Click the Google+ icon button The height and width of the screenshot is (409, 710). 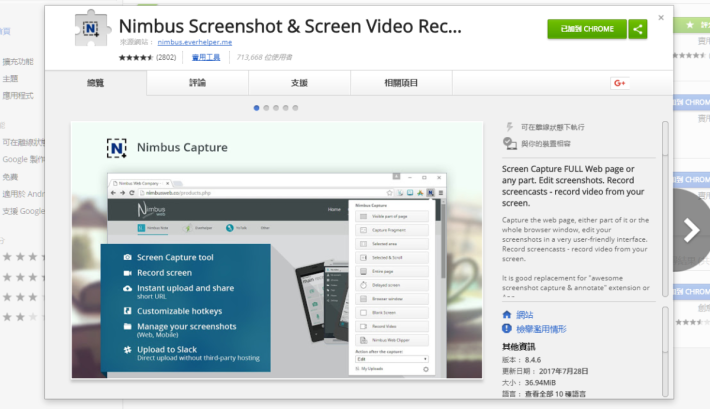coord(619,83)
